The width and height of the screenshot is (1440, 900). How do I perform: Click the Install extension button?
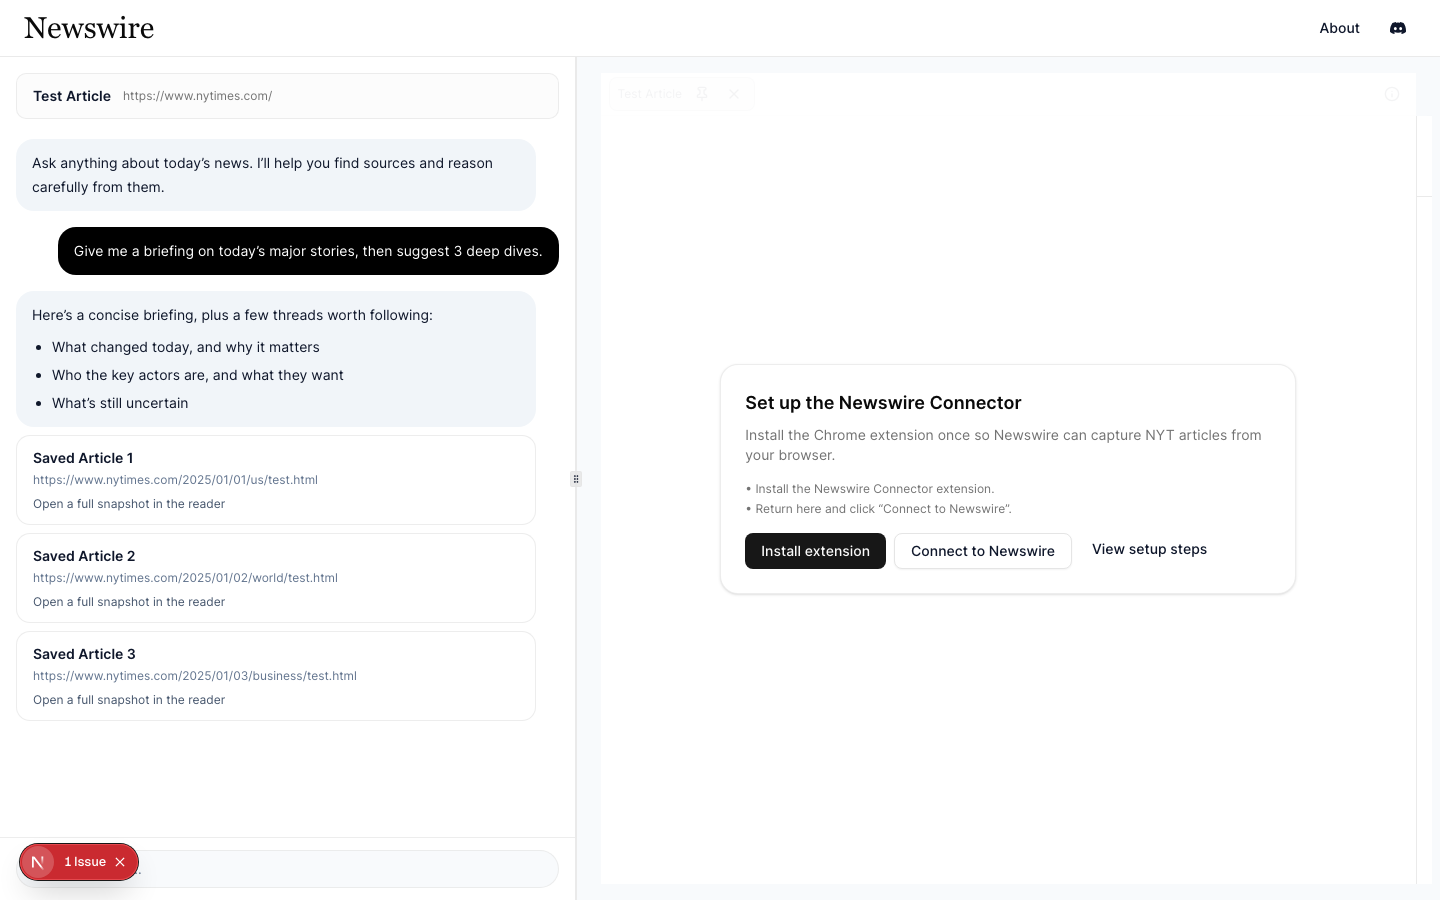click(x=815, y=551)
